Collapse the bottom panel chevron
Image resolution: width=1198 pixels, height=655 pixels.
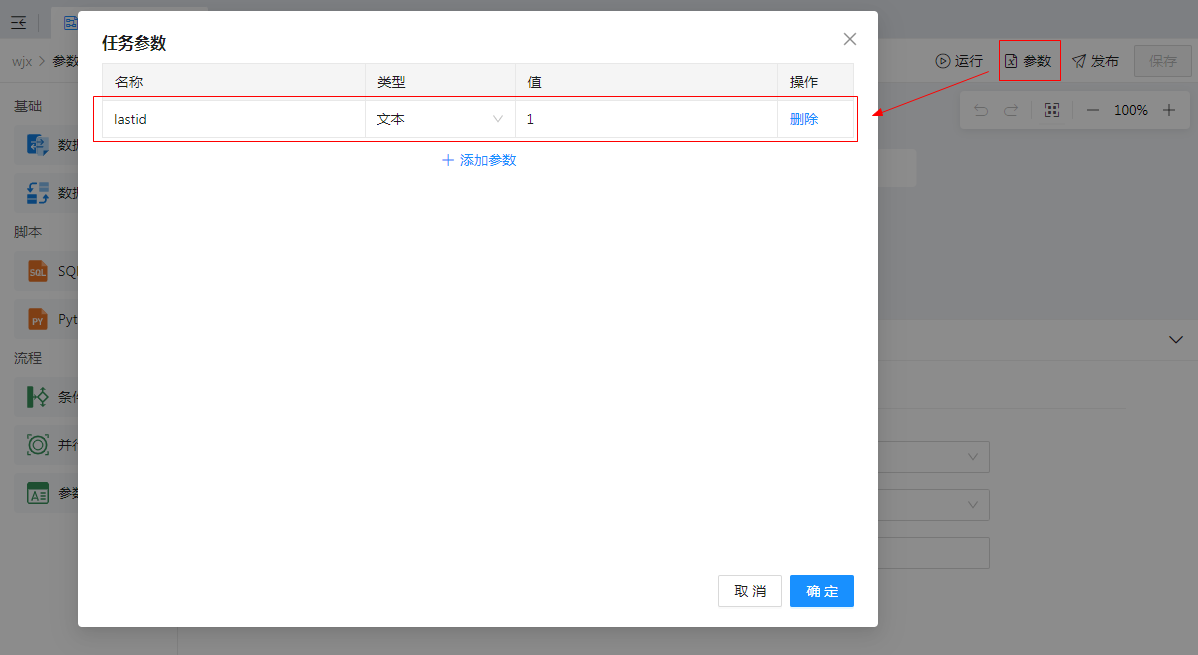1176,340
